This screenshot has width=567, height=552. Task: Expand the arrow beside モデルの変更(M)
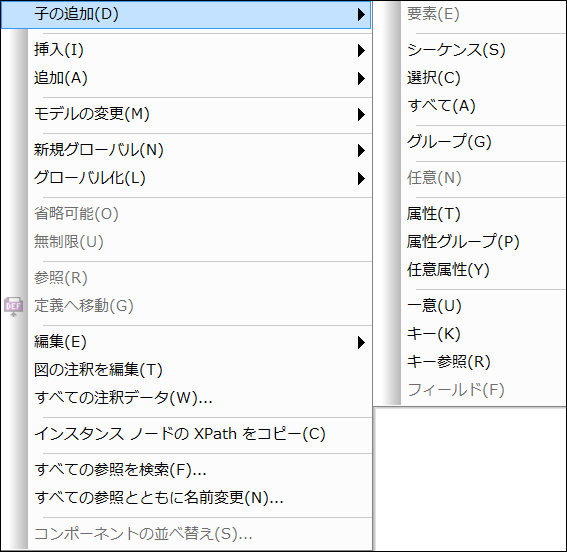pyautogui.click(x=361, y=115)
